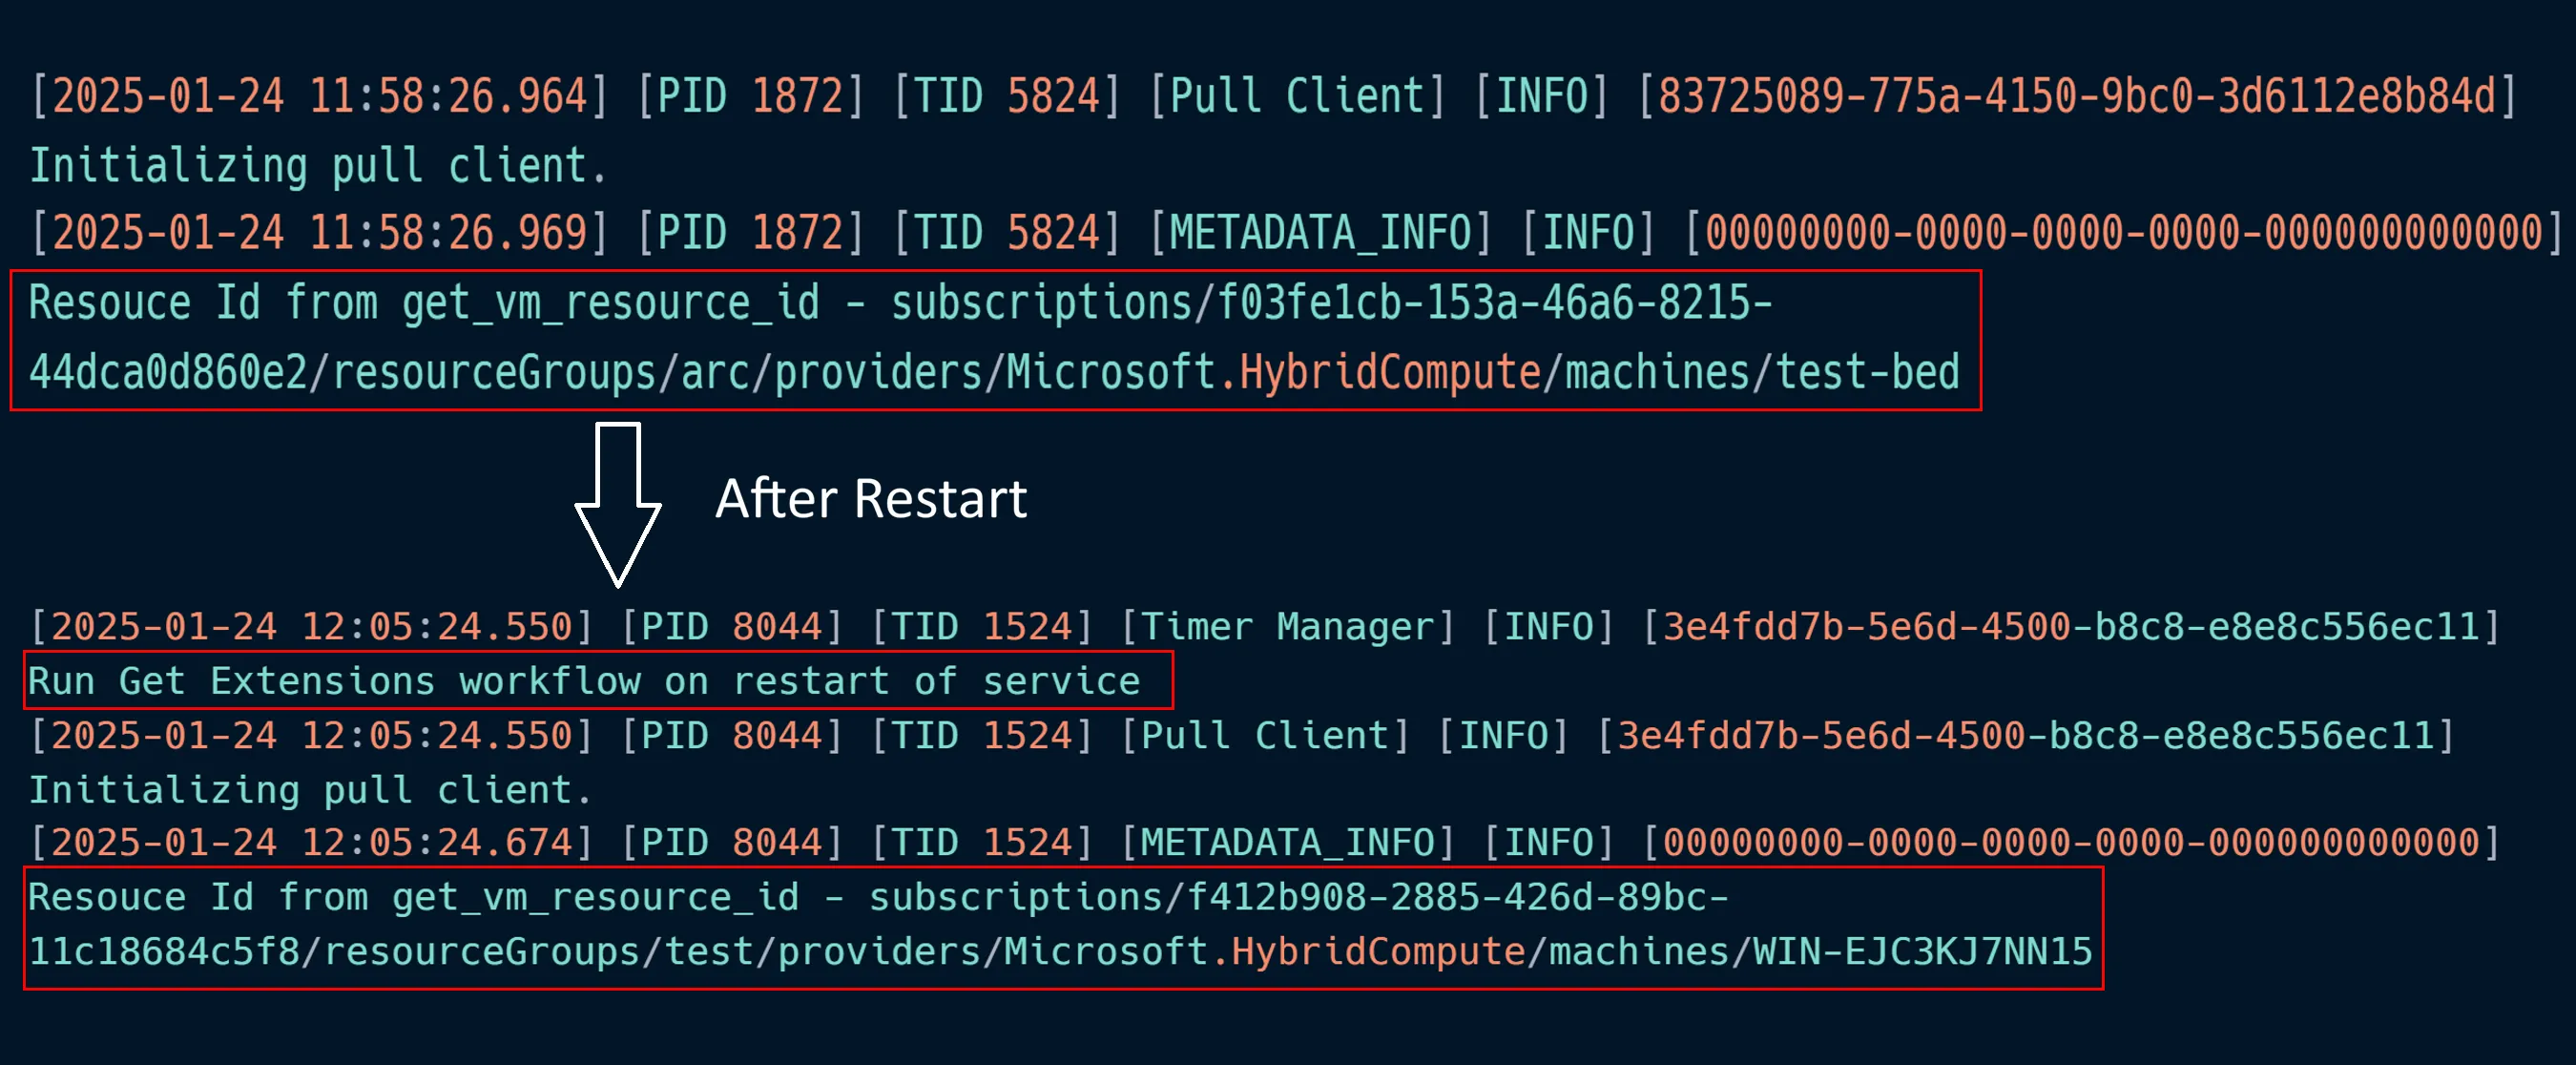Viewport: 2576px width, 1065px height.
Task: Click GUID 83725089-775a-4150-9bc0-3d6112e8b84d
Action: (x=2076, y=97)
